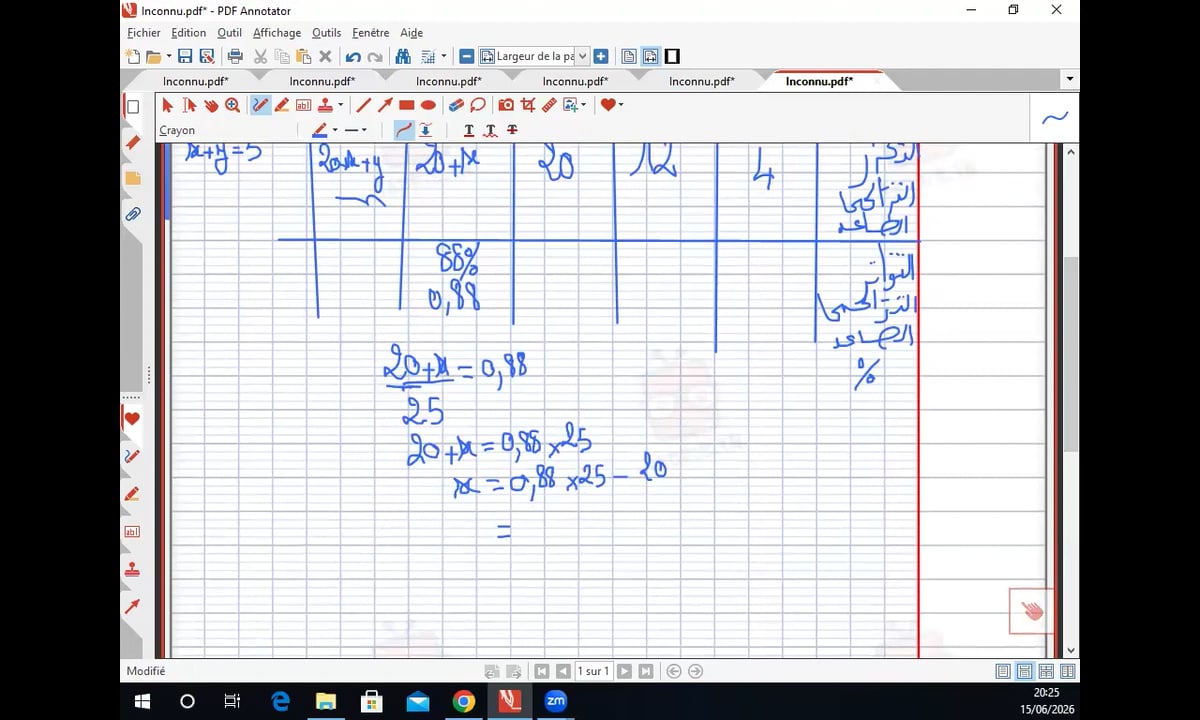Image resolution: width=1200 pixels, height=720 pixels.
Task: Go to the next page
Action: click(x=625, y=671)
